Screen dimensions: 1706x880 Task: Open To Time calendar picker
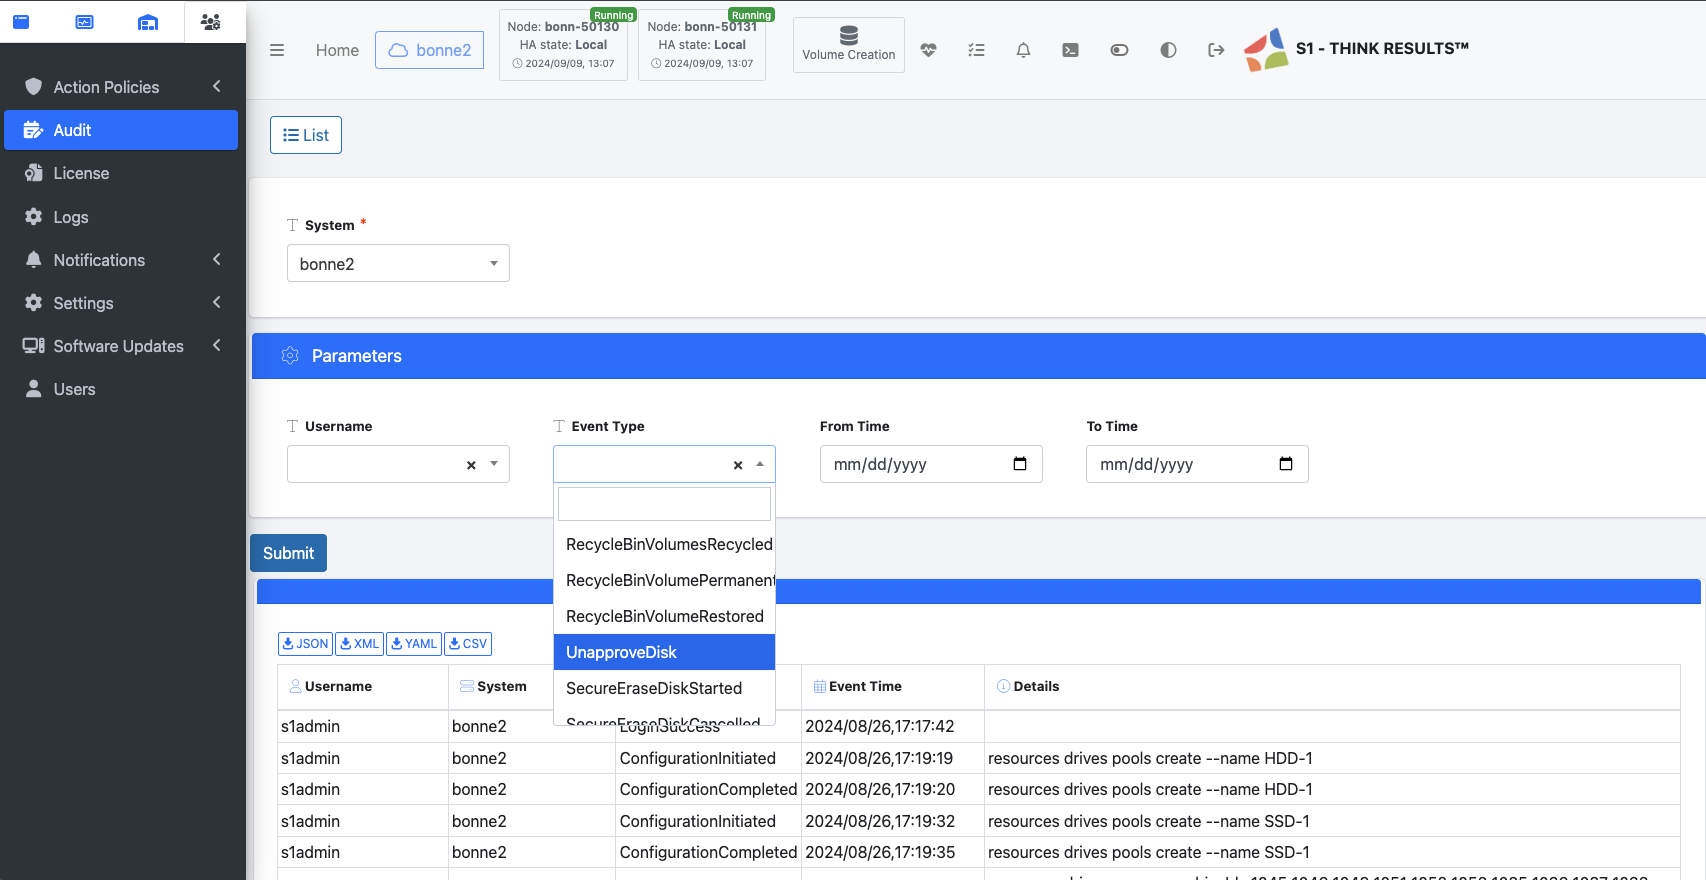pos(1286,464)
